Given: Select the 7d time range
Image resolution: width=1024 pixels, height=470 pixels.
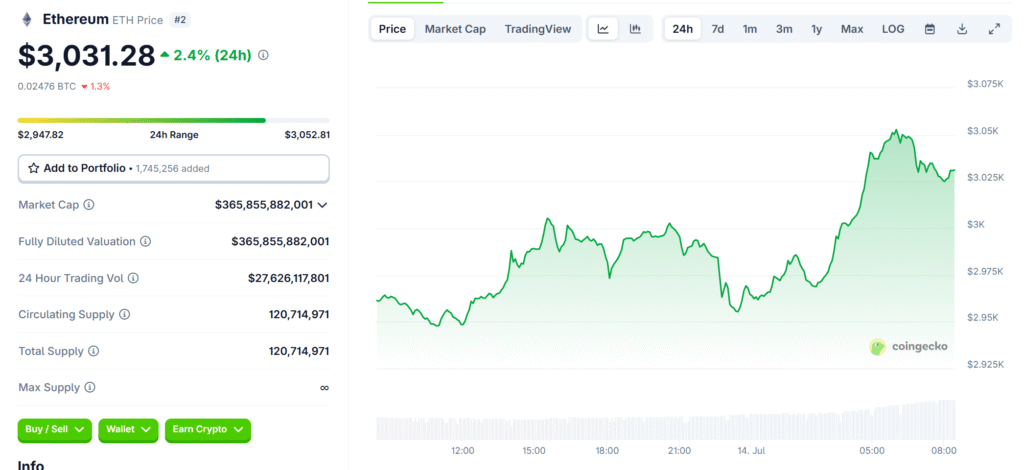Looking at the screenshot, I should point(718,29).
